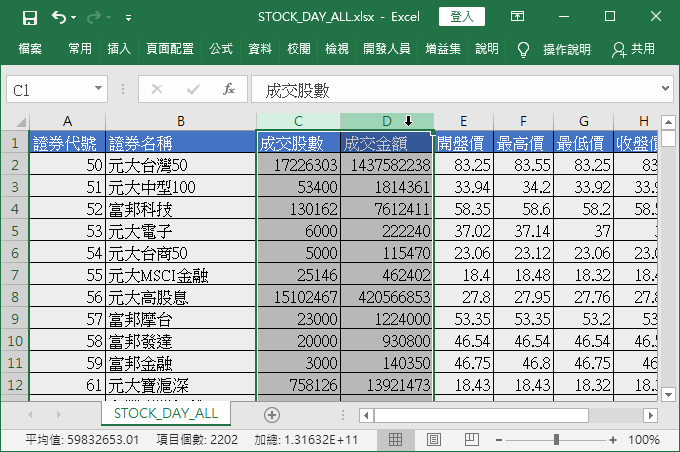Viewport: 680px width, 452px height.
Task: Click the Redo arrow icon
Action: (x=94, y=18)
